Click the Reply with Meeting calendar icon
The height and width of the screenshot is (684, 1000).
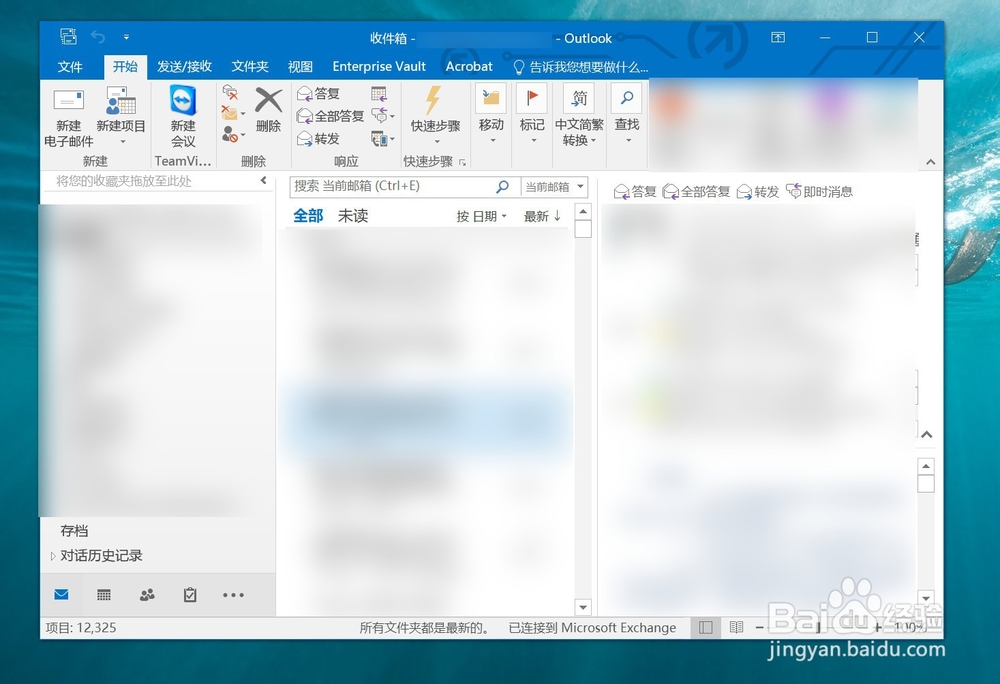coord(379,94)
